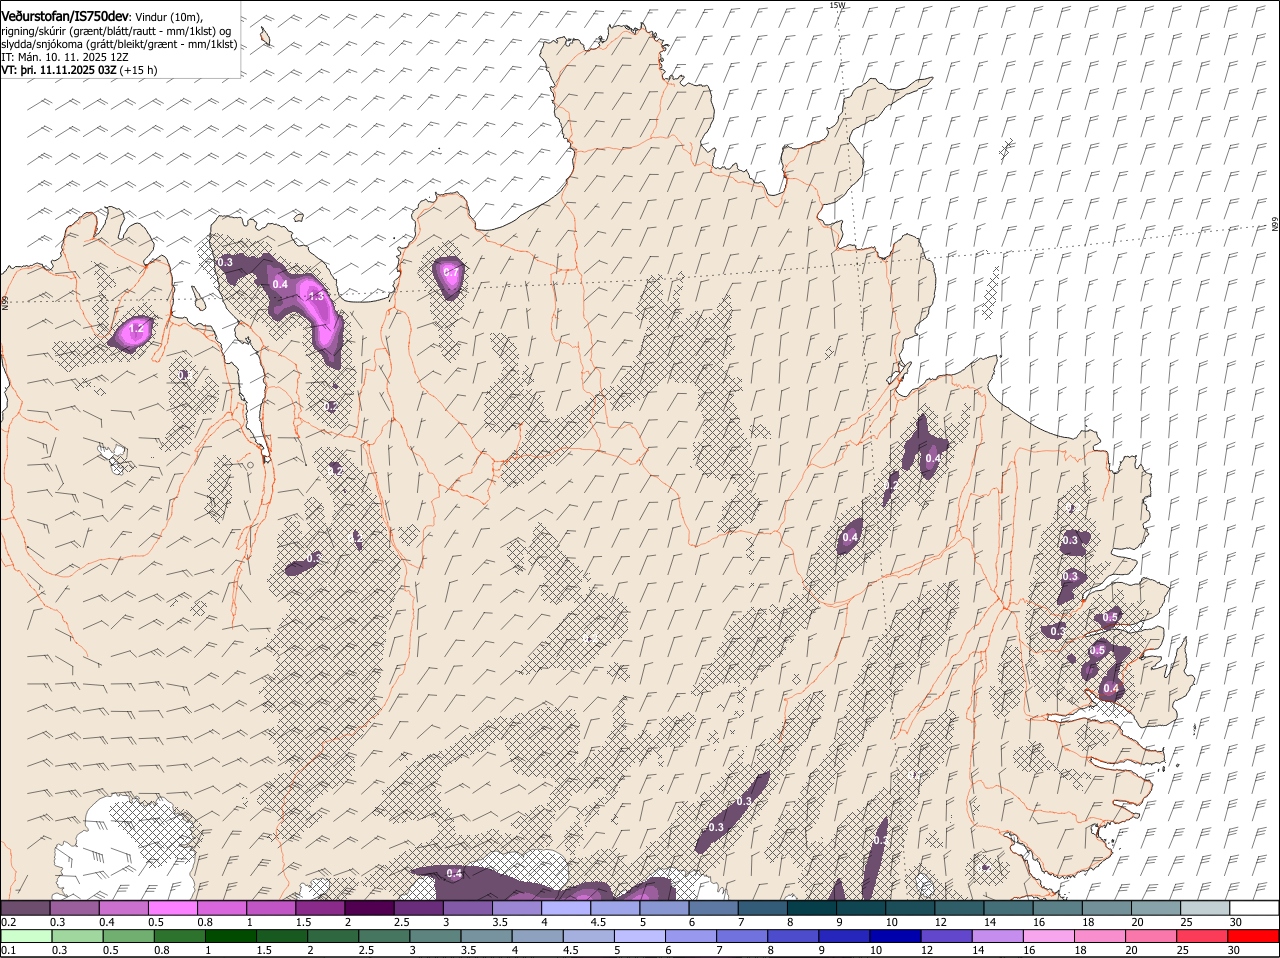Click the red-pink swatch at 25 in the lower legend

[x=1203, y=936]
